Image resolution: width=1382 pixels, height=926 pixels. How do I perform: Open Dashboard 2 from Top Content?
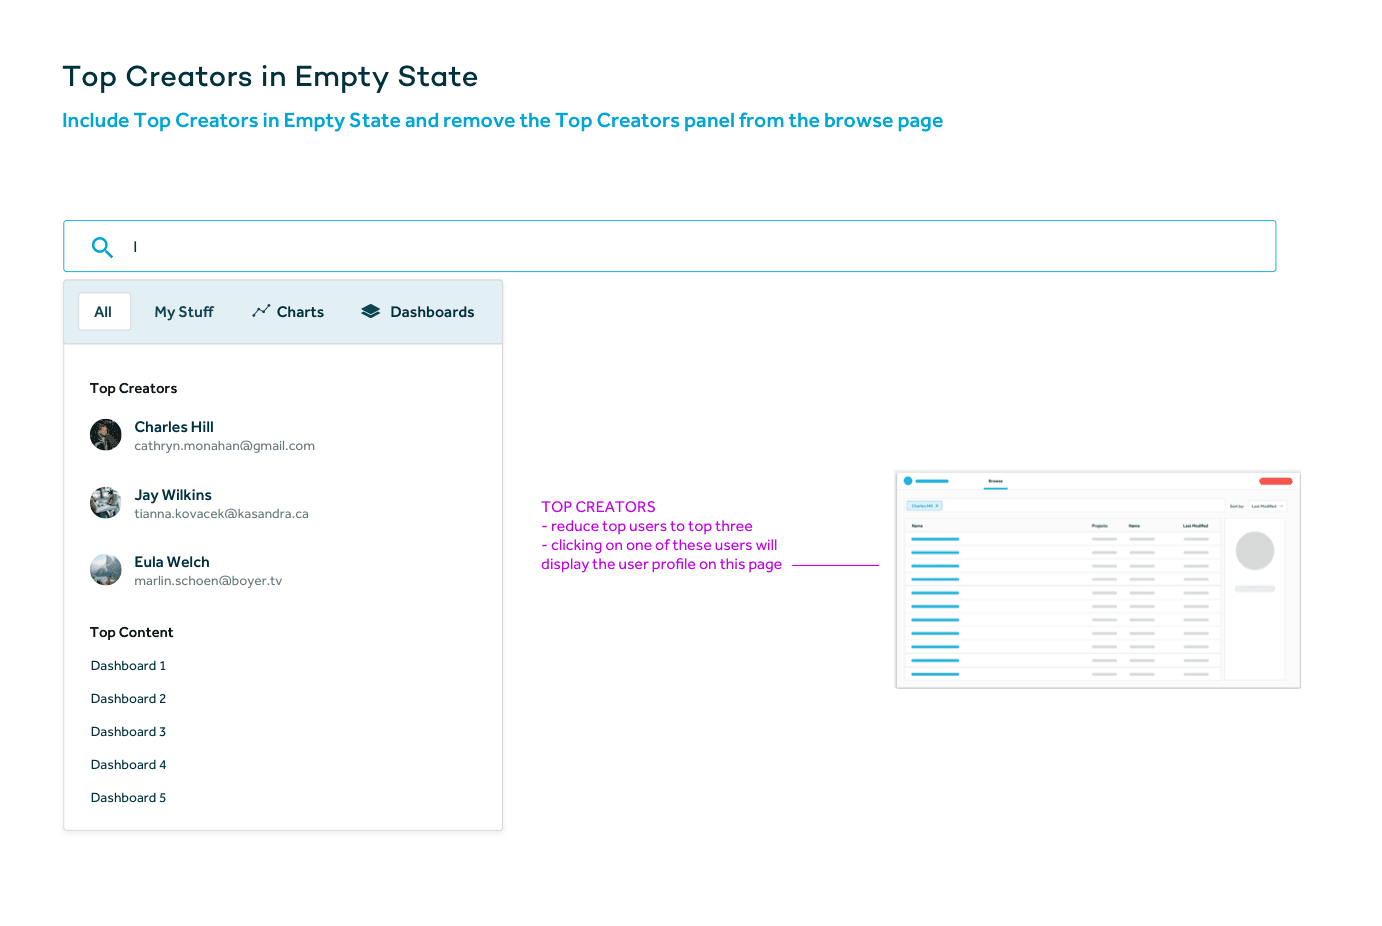tap(128, 699)
